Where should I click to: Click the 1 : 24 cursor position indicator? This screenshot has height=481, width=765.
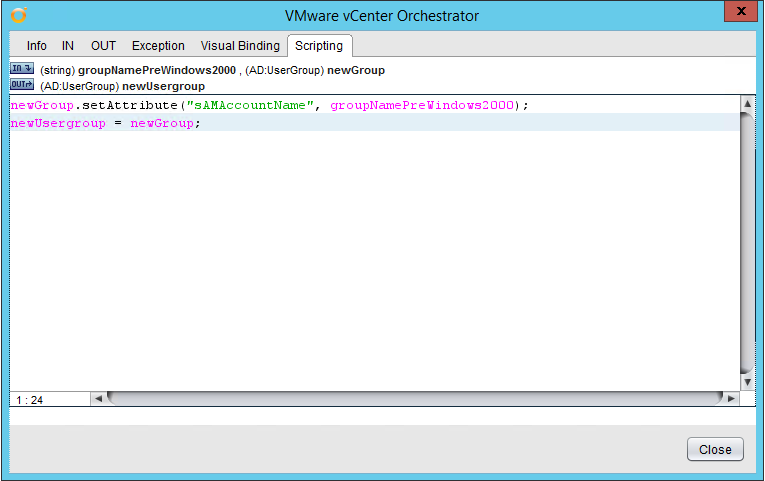(x=30, y=400)
